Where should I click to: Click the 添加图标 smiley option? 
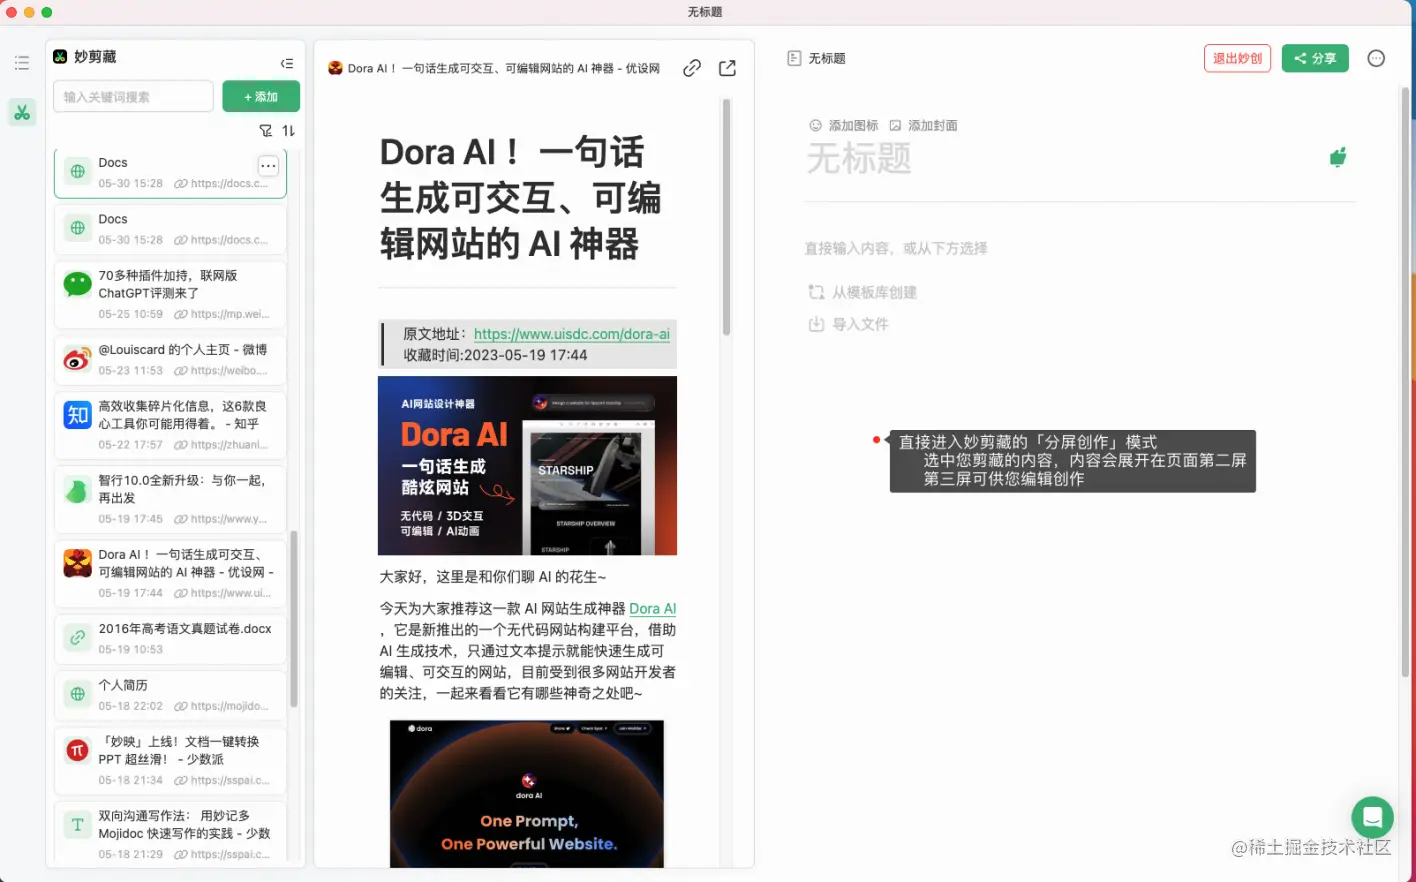tap(844, 126)
